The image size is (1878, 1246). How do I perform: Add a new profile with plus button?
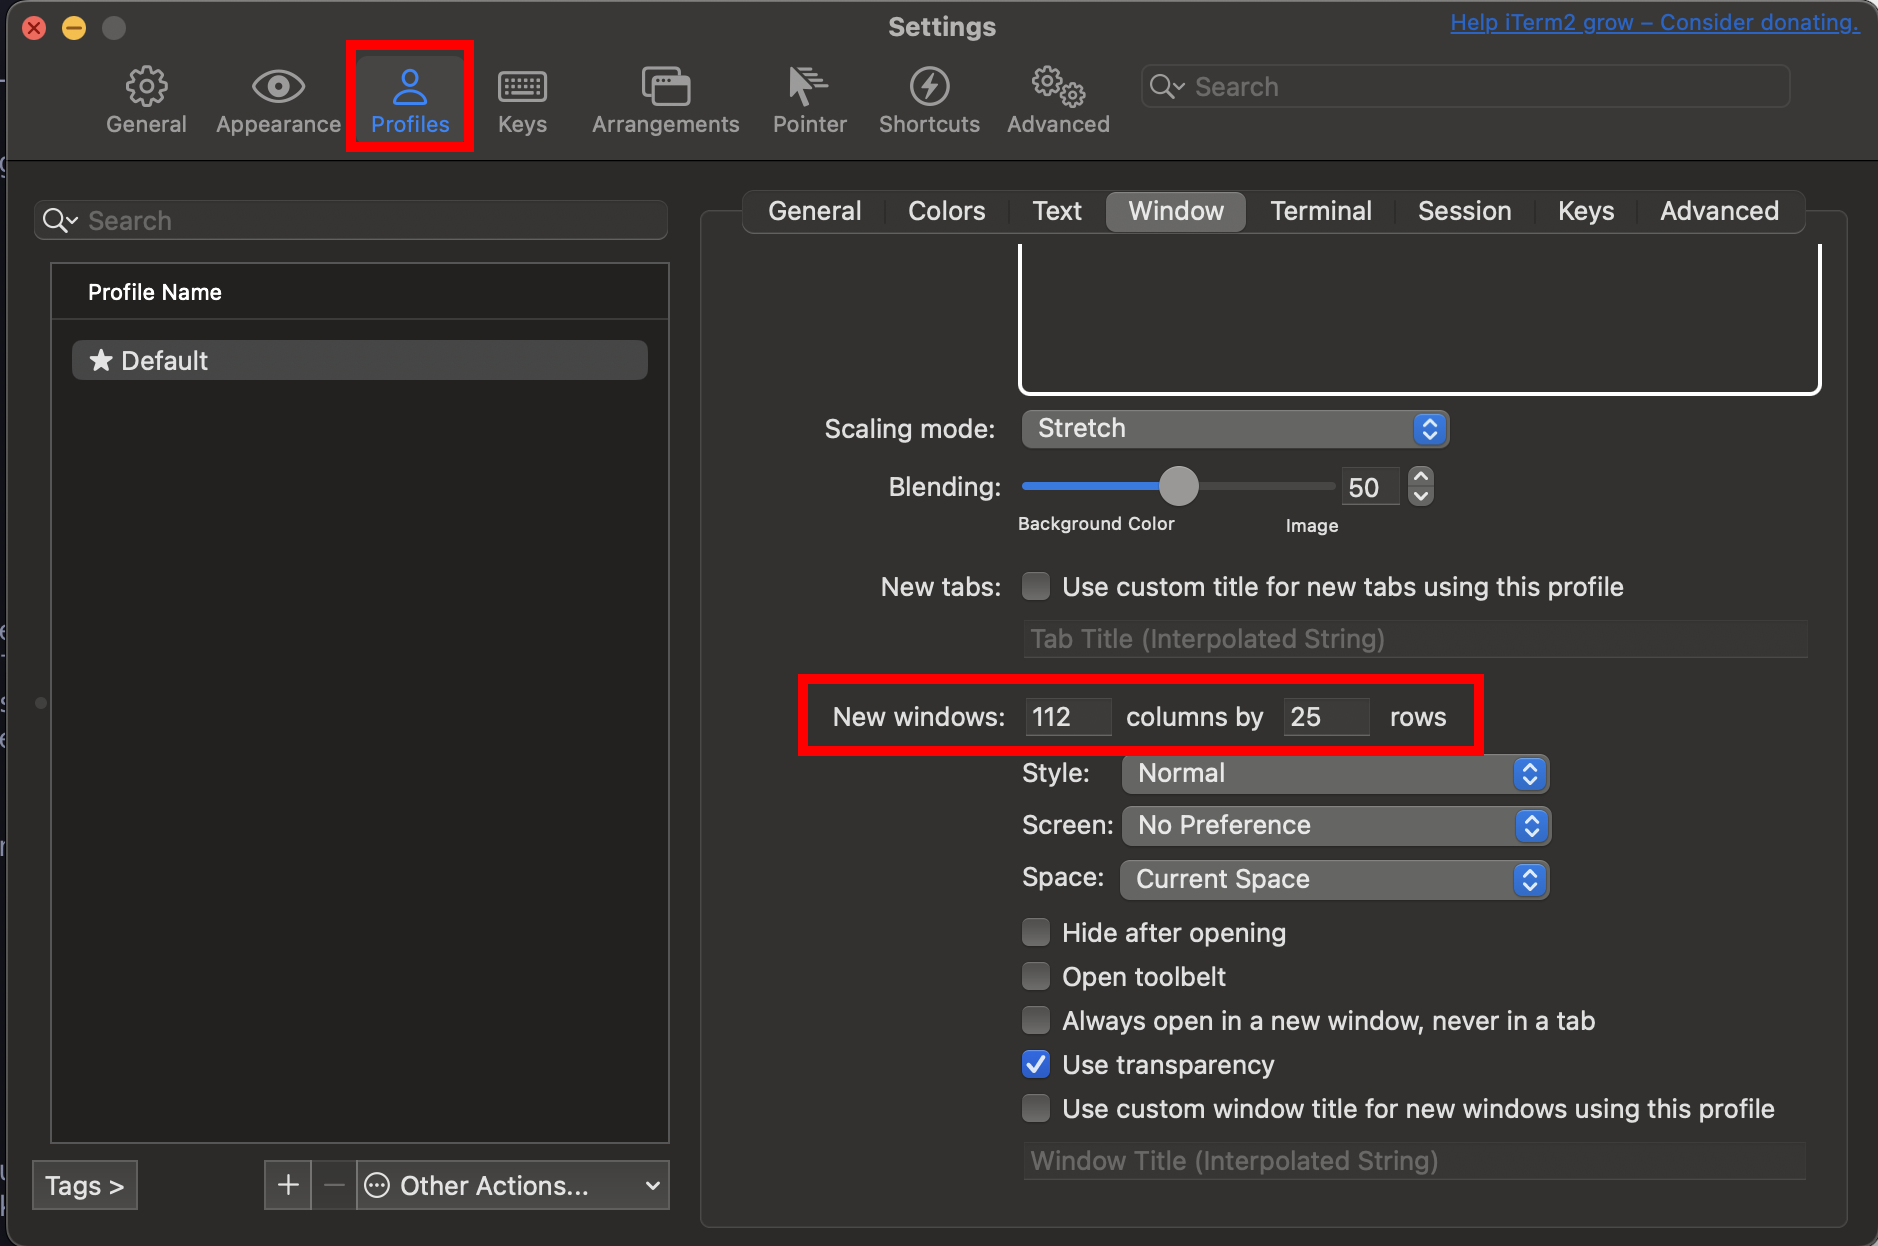(x=288, y=1185)
